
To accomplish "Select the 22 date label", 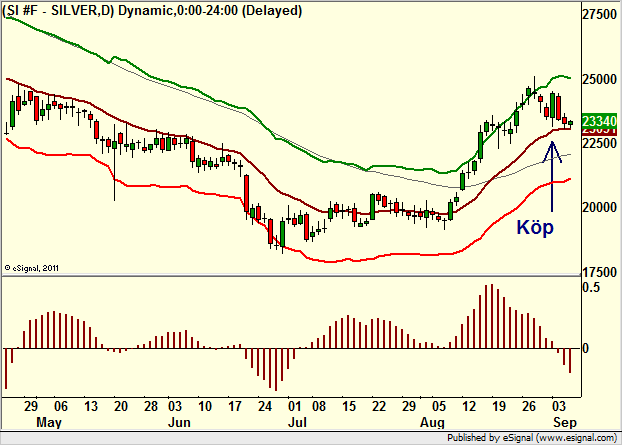I will (x=379, y=406).
